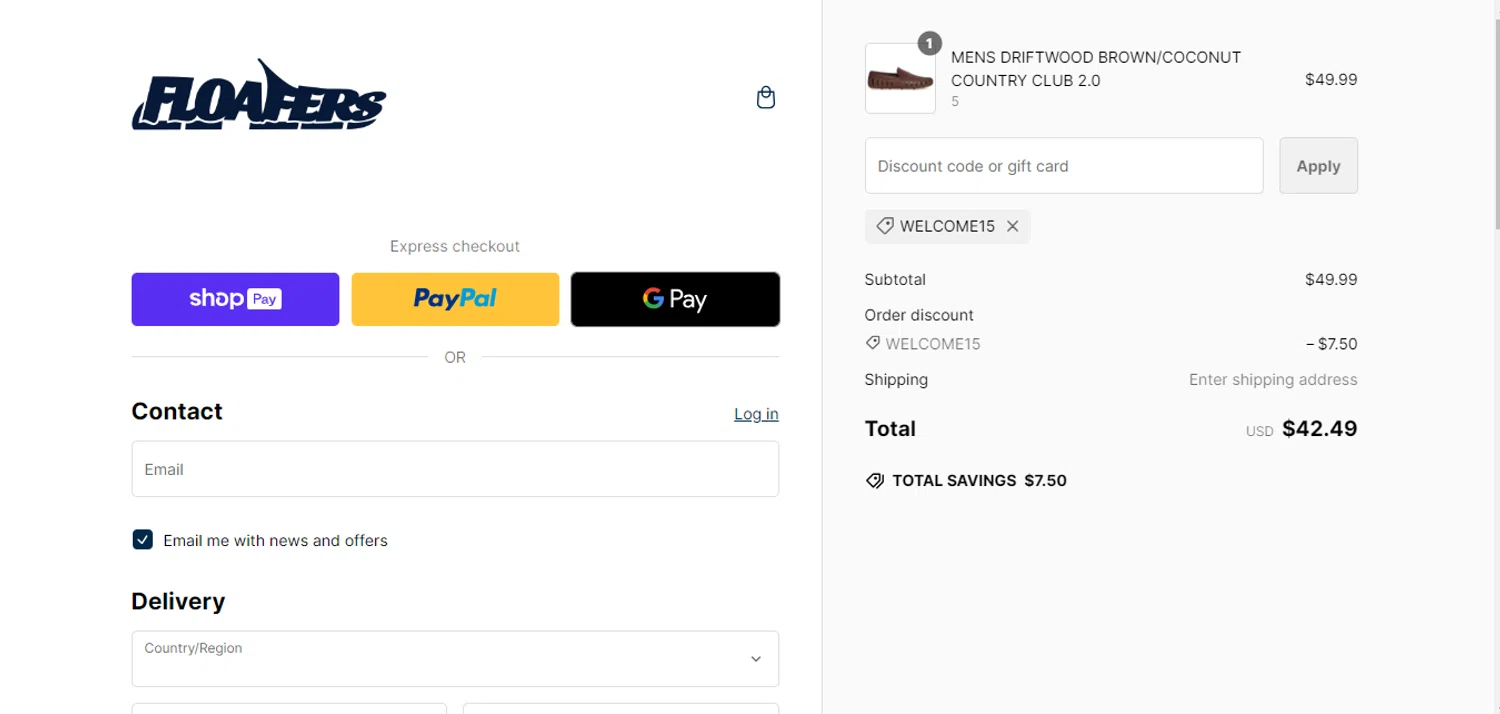Screen dimensions: 1500x714
Task: Remove the WELCOME15 discount code
Action: (x=1013, y=226)
